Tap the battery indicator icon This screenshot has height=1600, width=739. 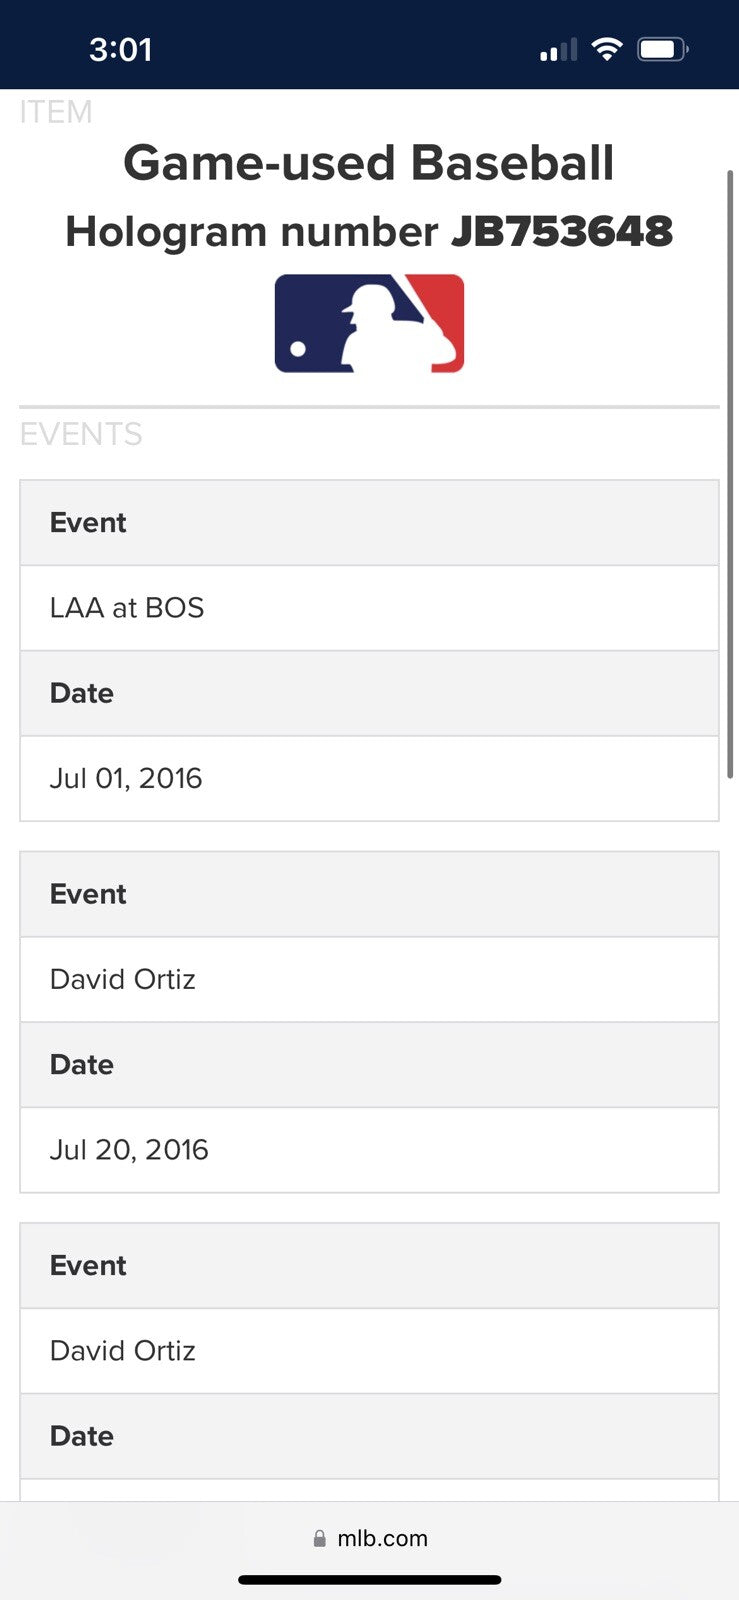coord(662,49)
